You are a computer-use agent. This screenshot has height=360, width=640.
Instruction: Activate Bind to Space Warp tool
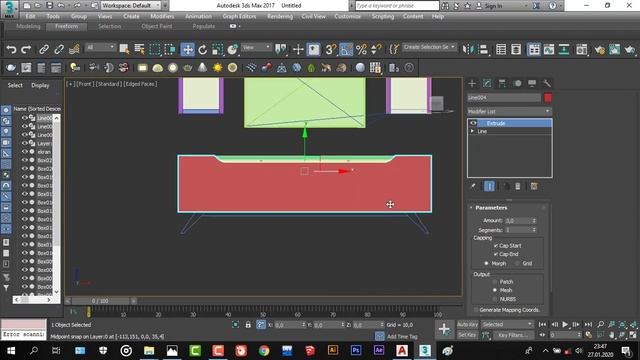coord(74,50)
